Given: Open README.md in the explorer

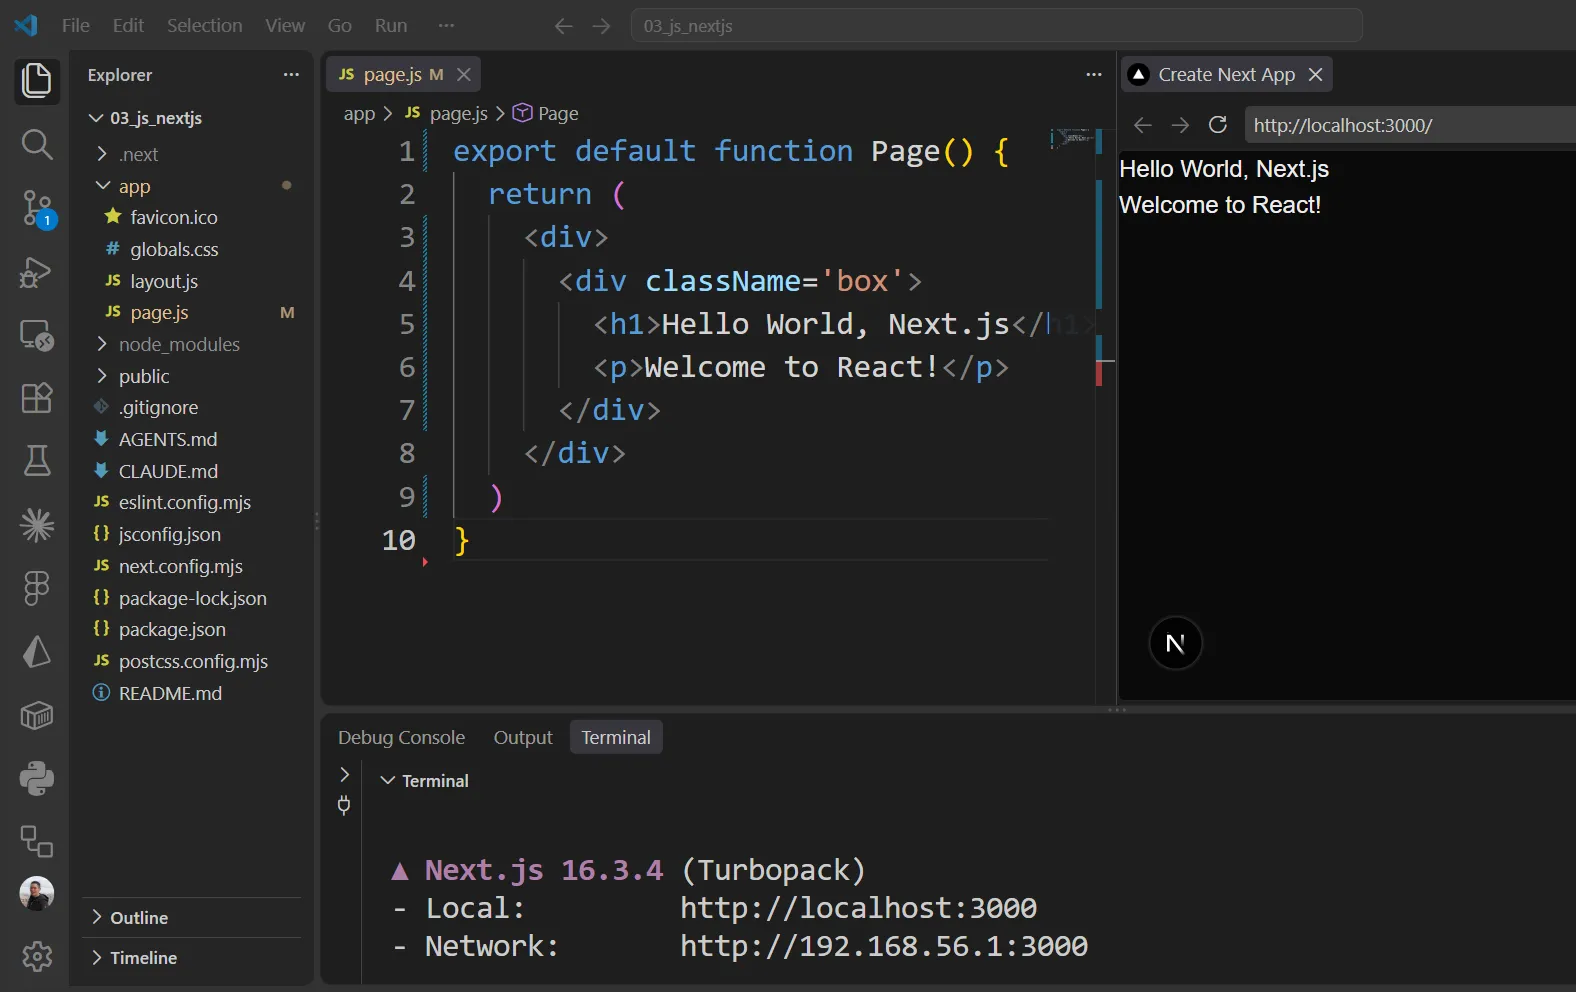Looking at the screenshot, I should [170, 693].
